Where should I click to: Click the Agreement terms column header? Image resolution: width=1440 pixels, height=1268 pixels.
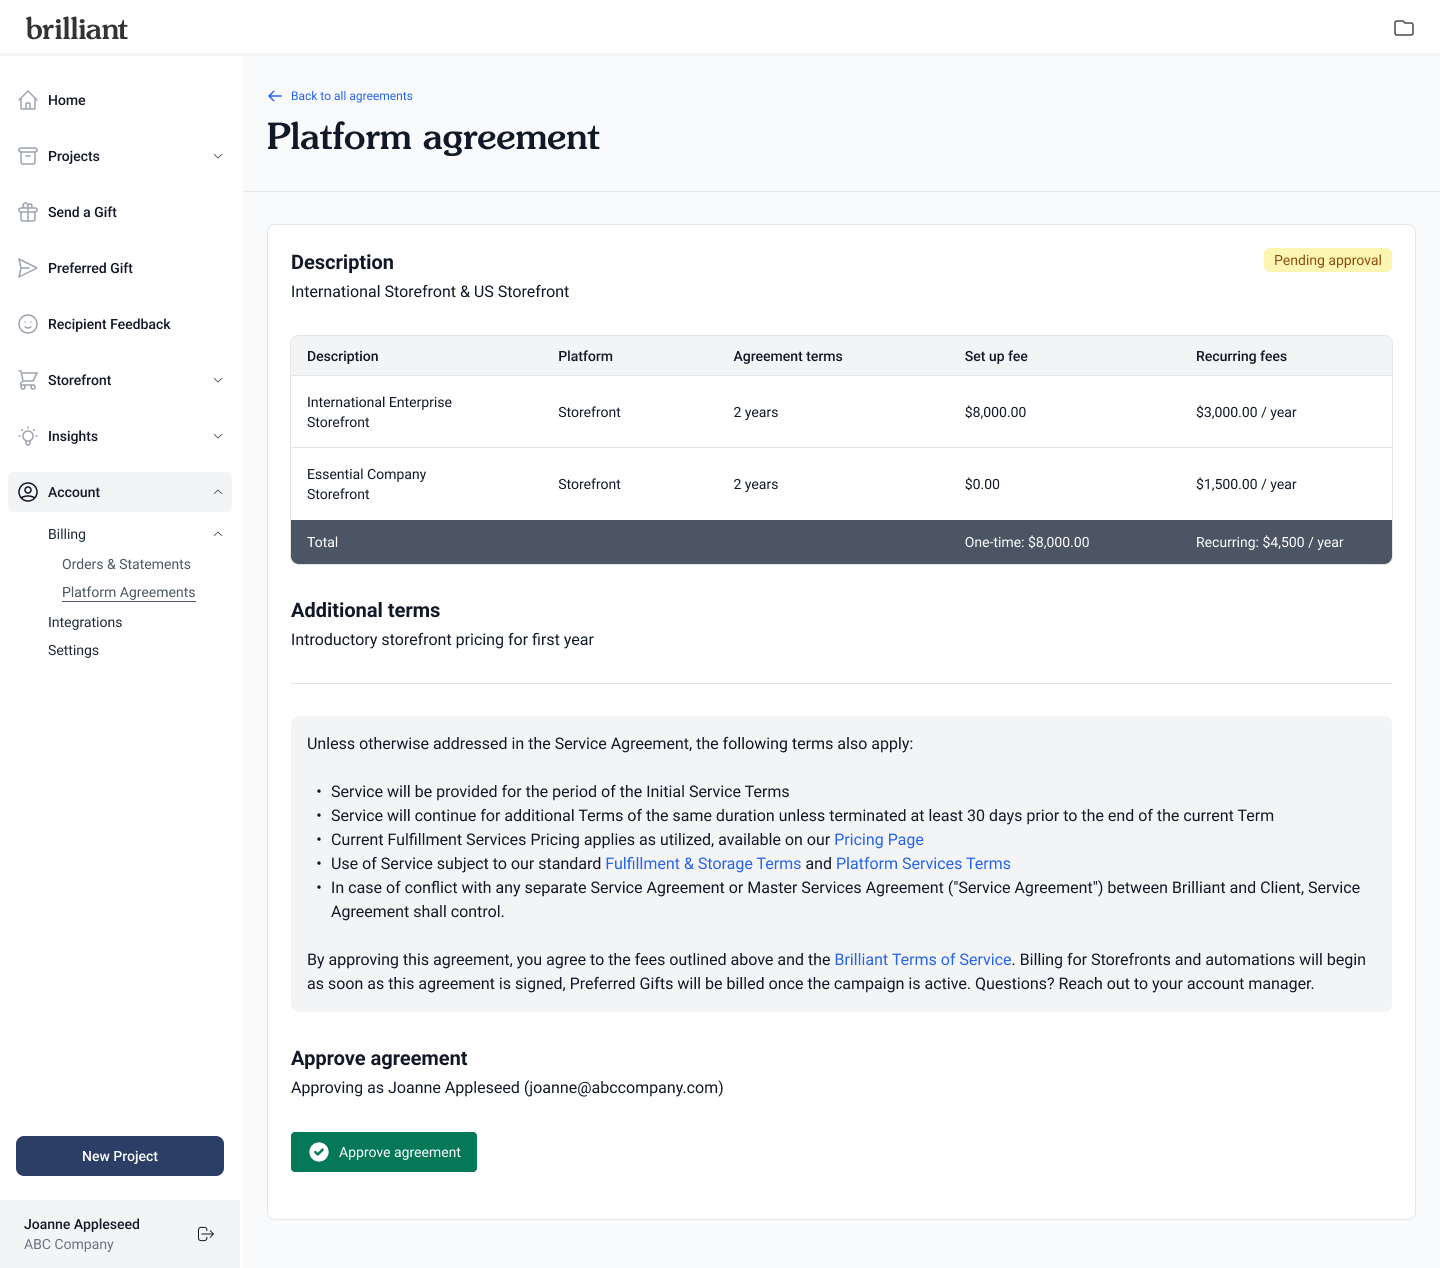(788, 356)
